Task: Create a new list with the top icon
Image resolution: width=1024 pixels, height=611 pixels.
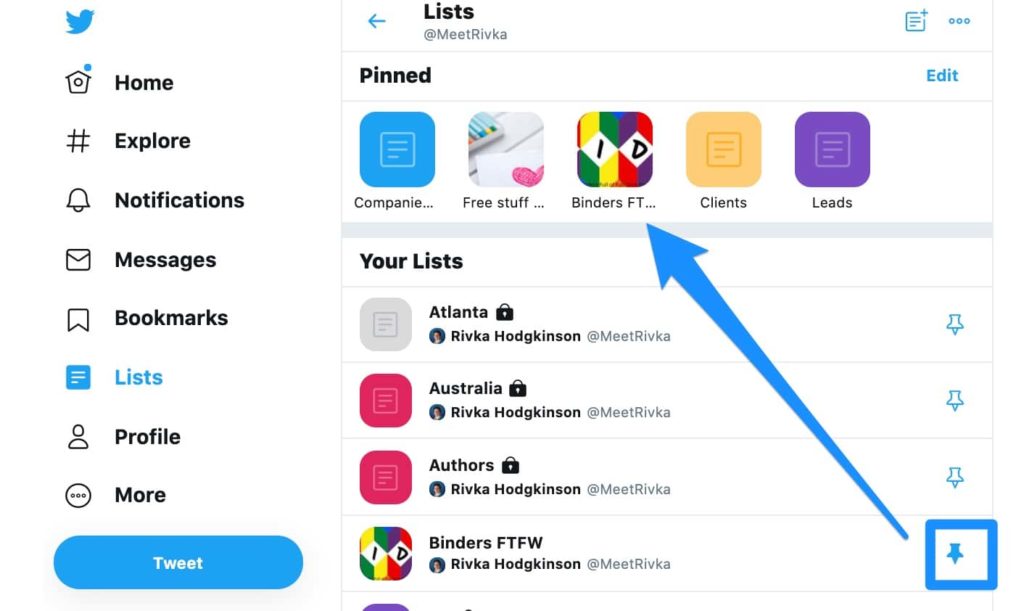Action: click(x=916, y=21)
